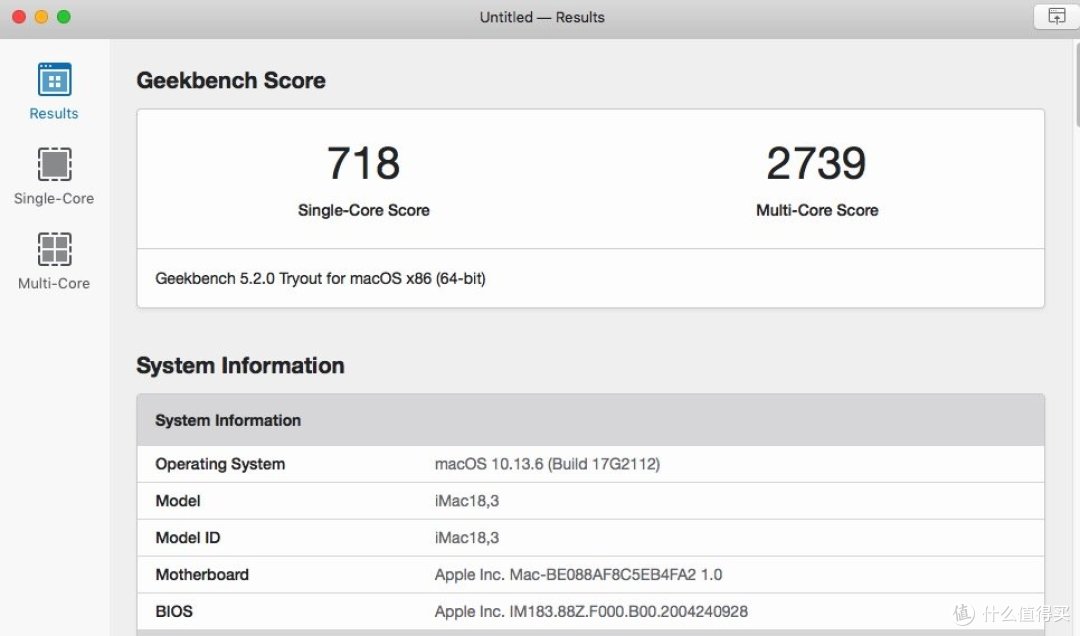Screen dimensions: 1080x636
Task: Click the single-core score 718
Action: point(363,163)
